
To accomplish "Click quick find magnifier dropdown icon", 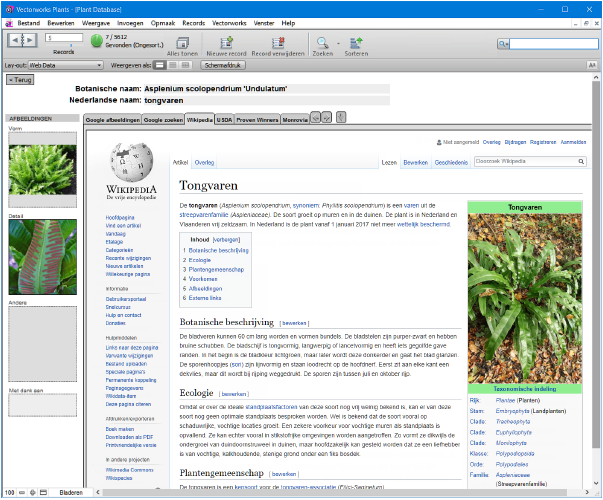I will [x=503, y=44].
